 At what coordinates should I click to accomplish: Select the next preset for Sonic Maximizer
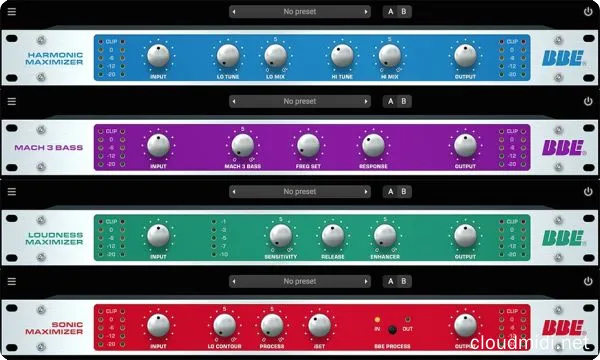pos(366,281)
